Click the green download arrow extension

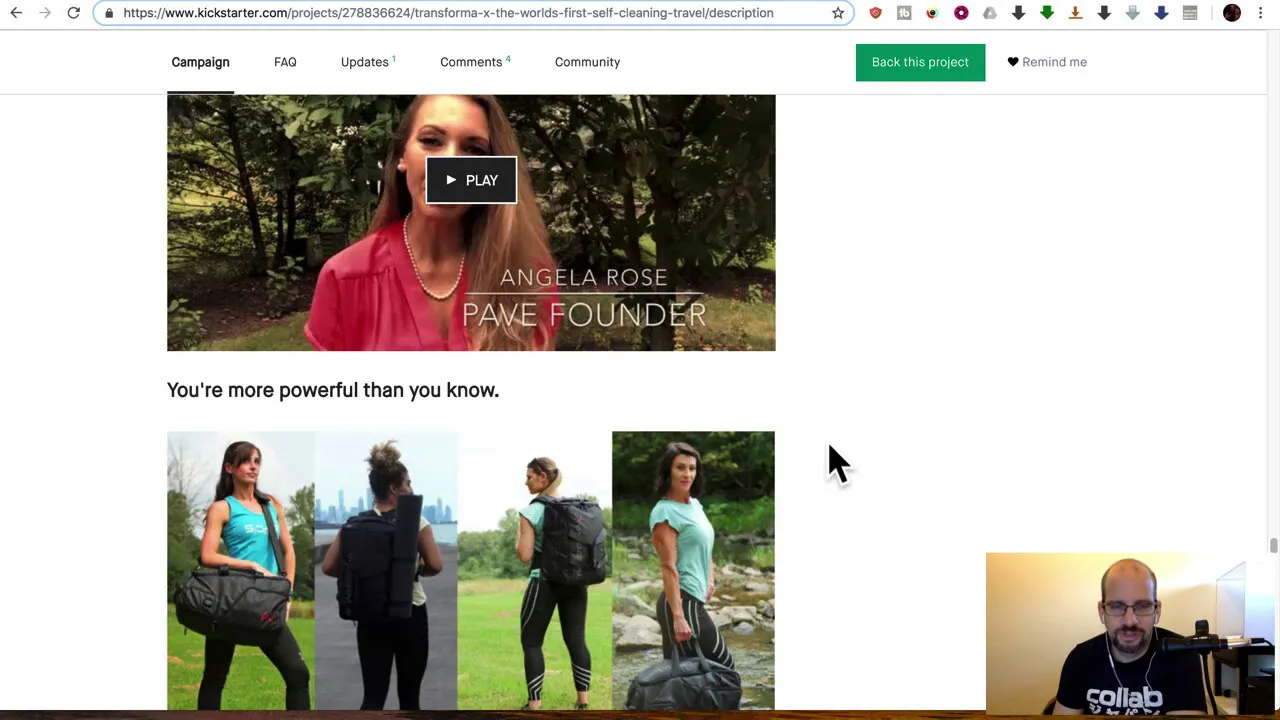coord(1047,13)
